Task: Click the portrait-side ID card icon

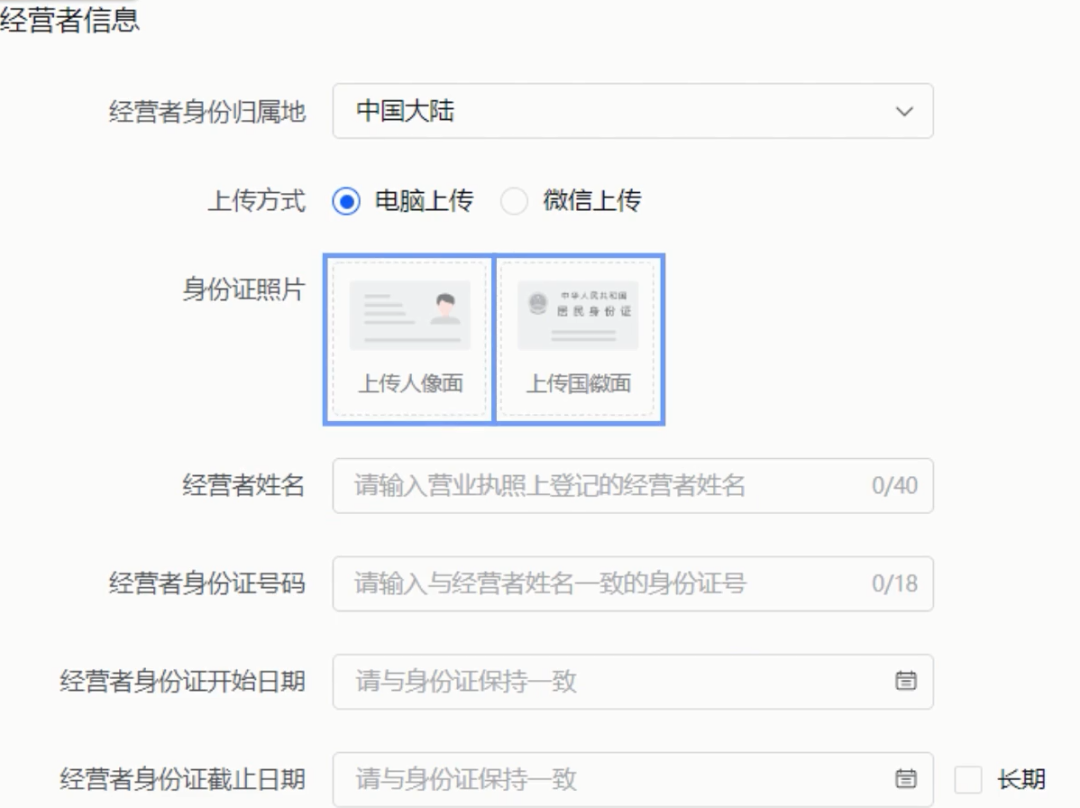Action: click(x=410, y=315)
